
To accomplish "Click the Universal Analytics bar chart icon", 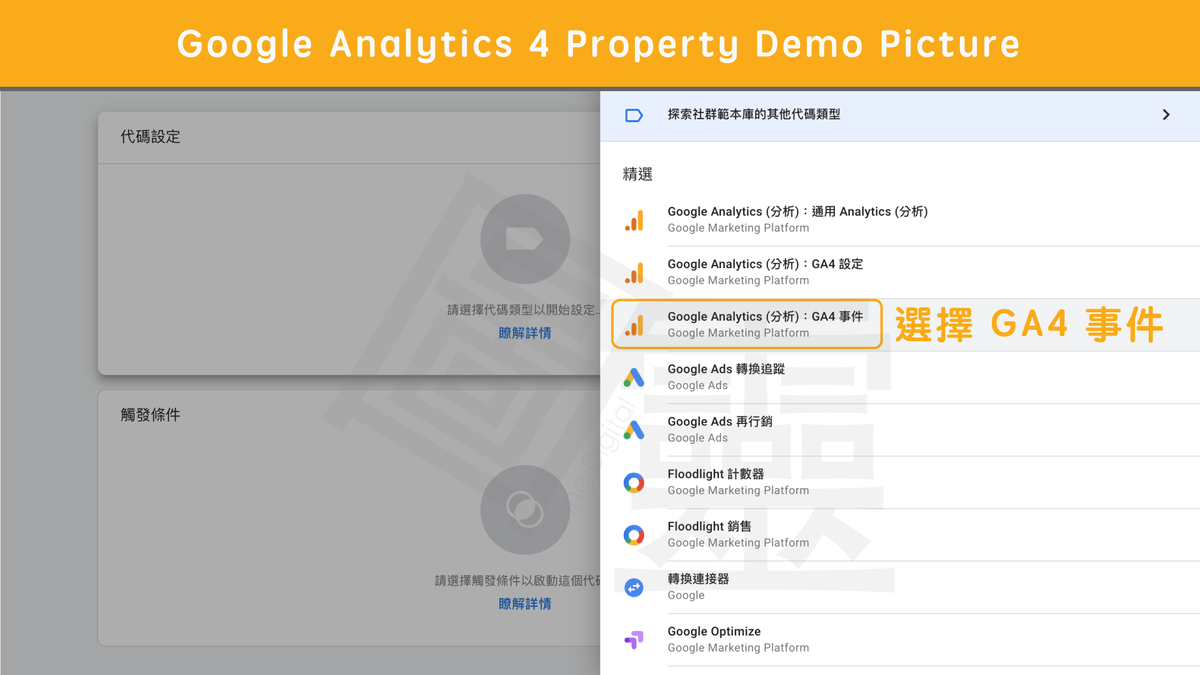I will coord(634,220).
